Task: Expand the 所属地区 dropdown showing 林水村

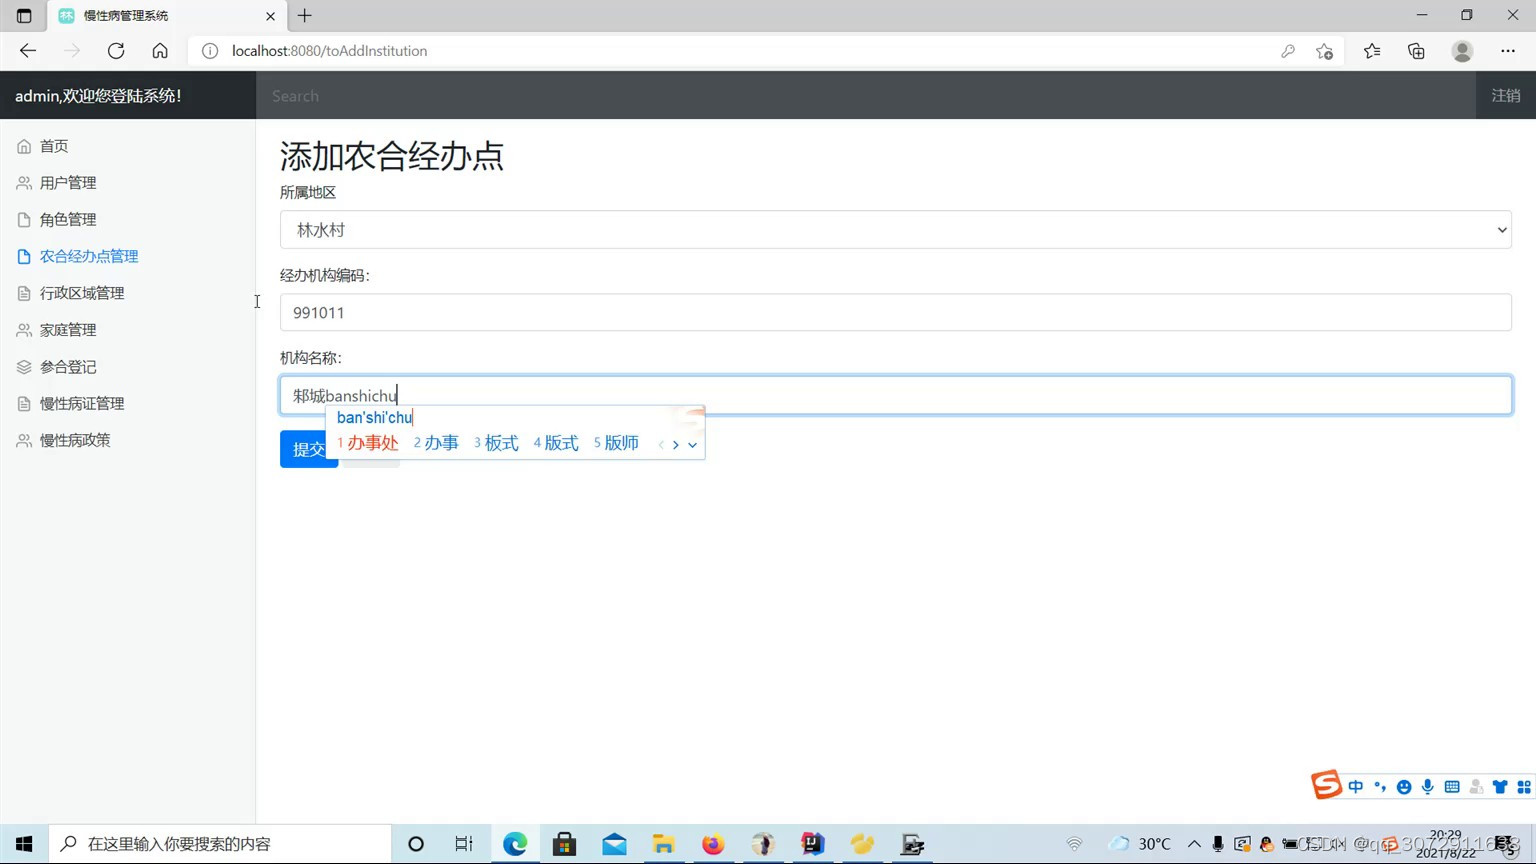Action: [896, 230]
